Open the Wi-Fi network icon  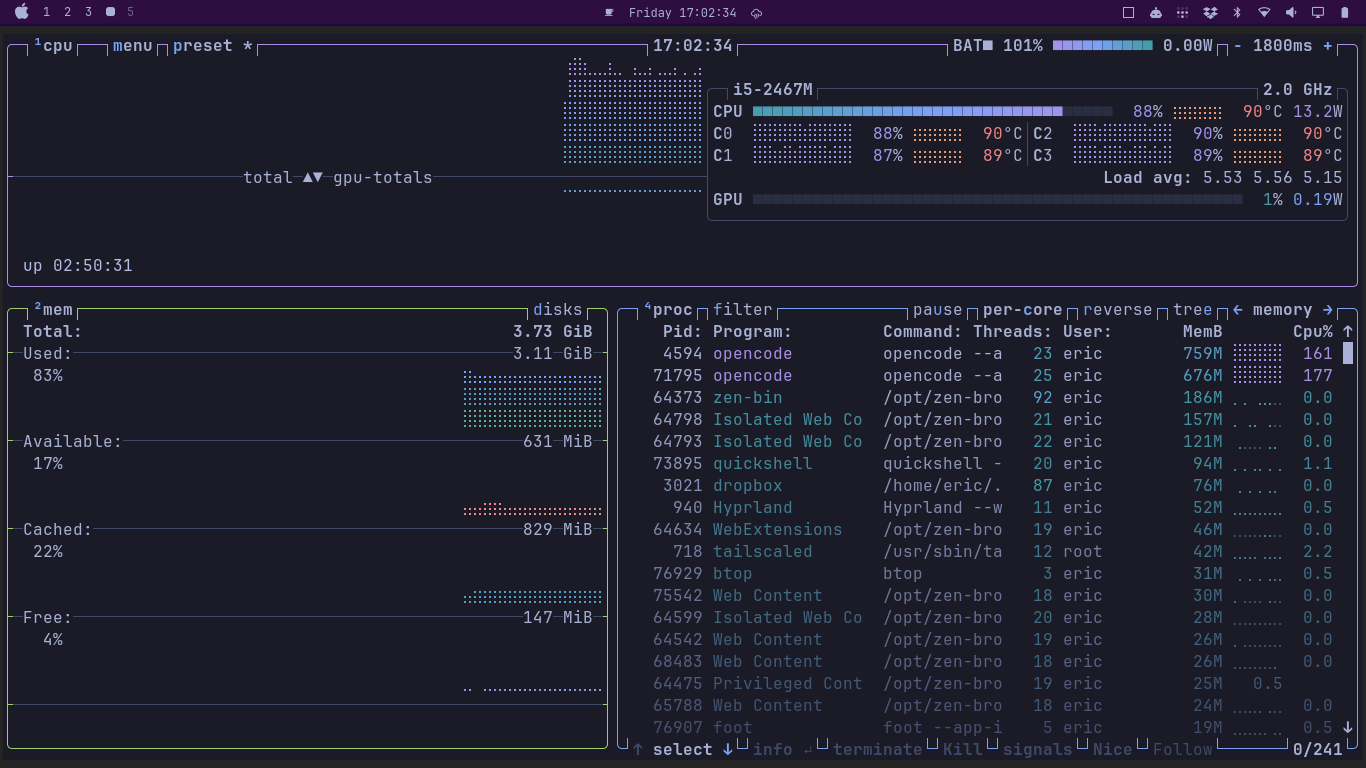click(1264, 13)
